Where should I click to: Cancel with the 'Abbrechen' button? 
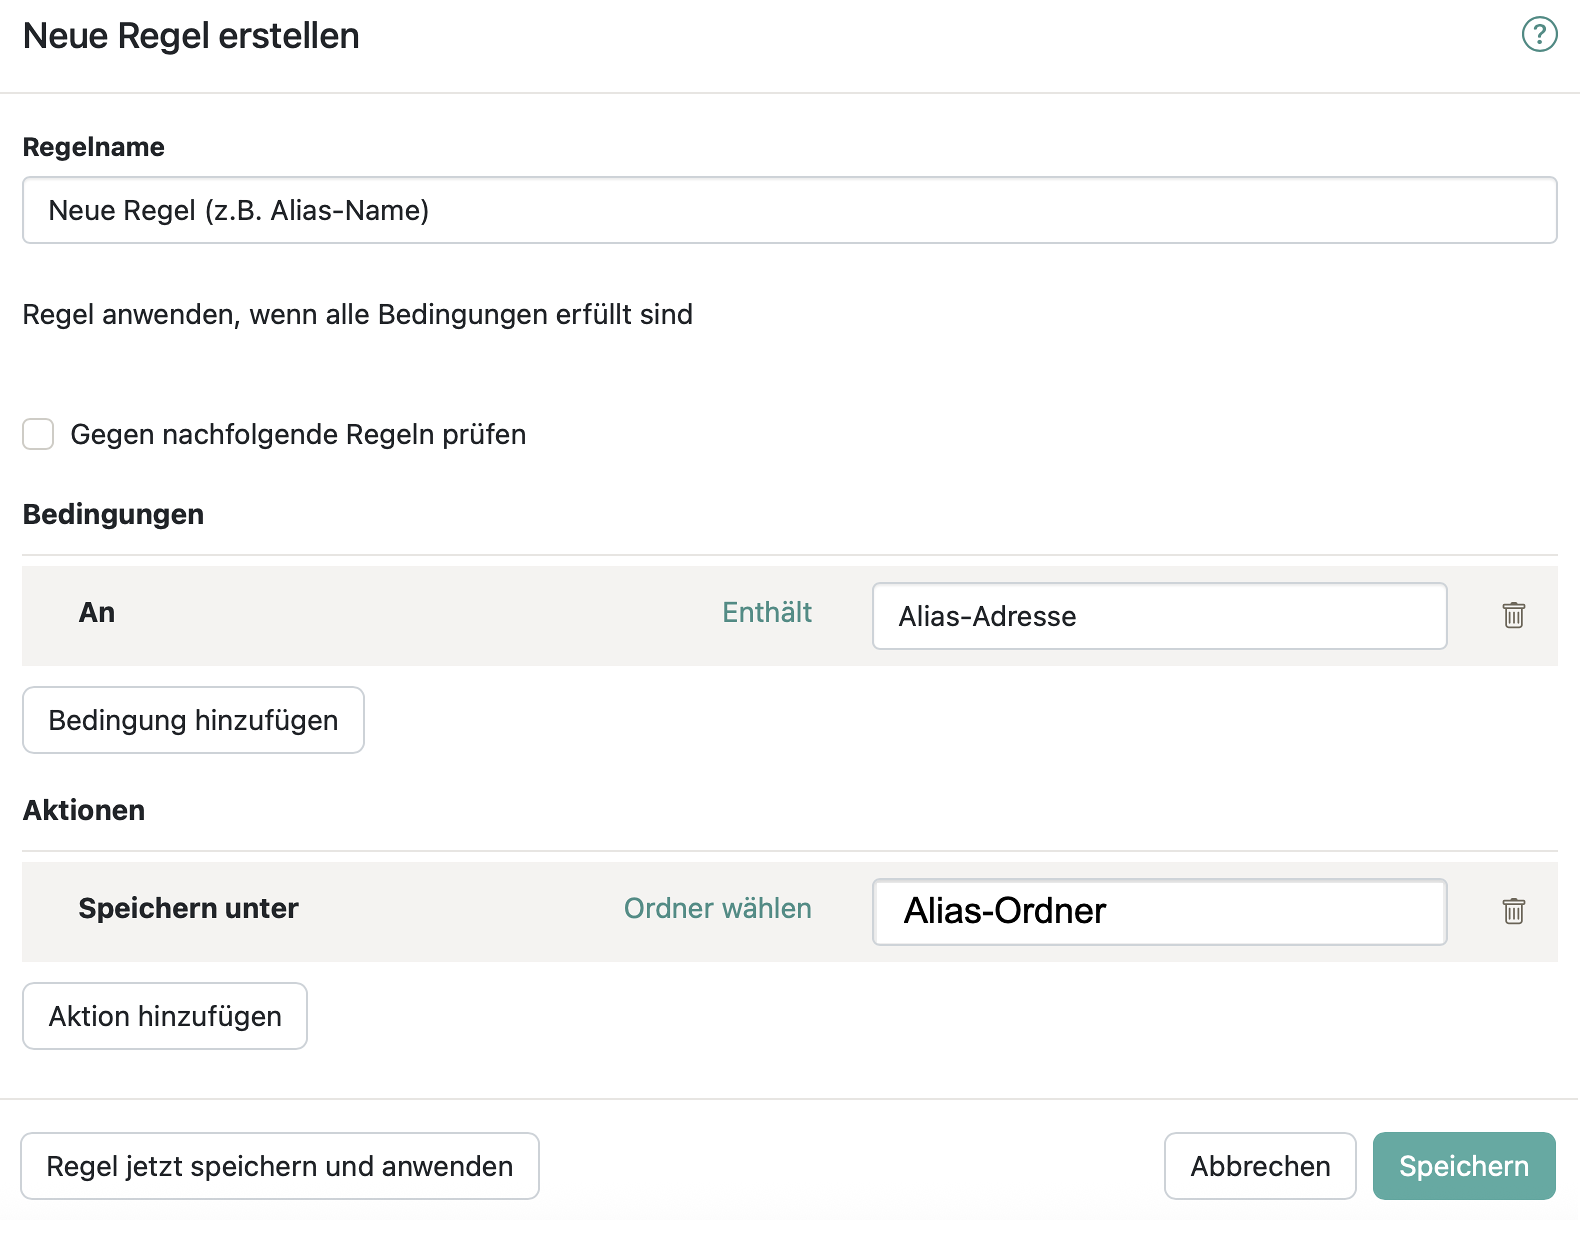(1259, 1166)
